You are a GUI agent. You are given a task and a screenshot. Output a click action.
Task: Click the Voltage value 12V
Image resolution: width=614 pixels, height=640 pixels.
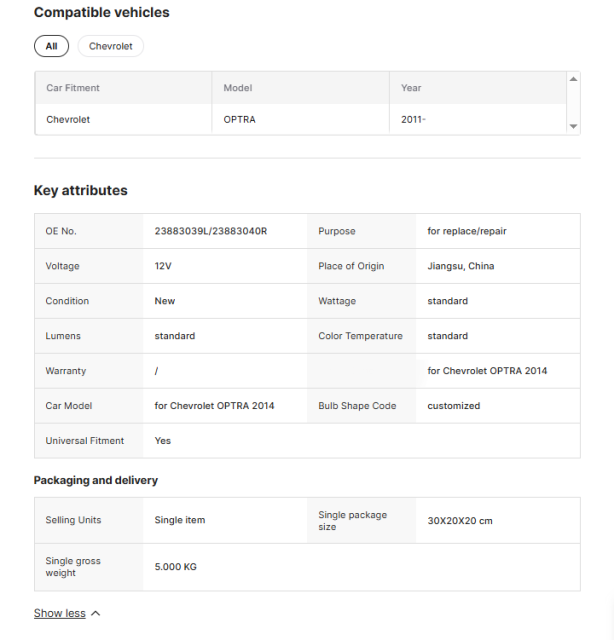pyautogui.click(x=164, y=266)
